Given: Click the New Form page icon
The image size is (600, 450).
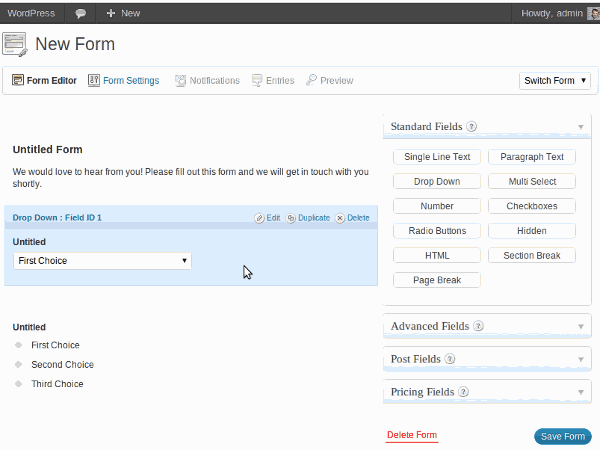Looking at the screenshot, I should tap(14, 44).
